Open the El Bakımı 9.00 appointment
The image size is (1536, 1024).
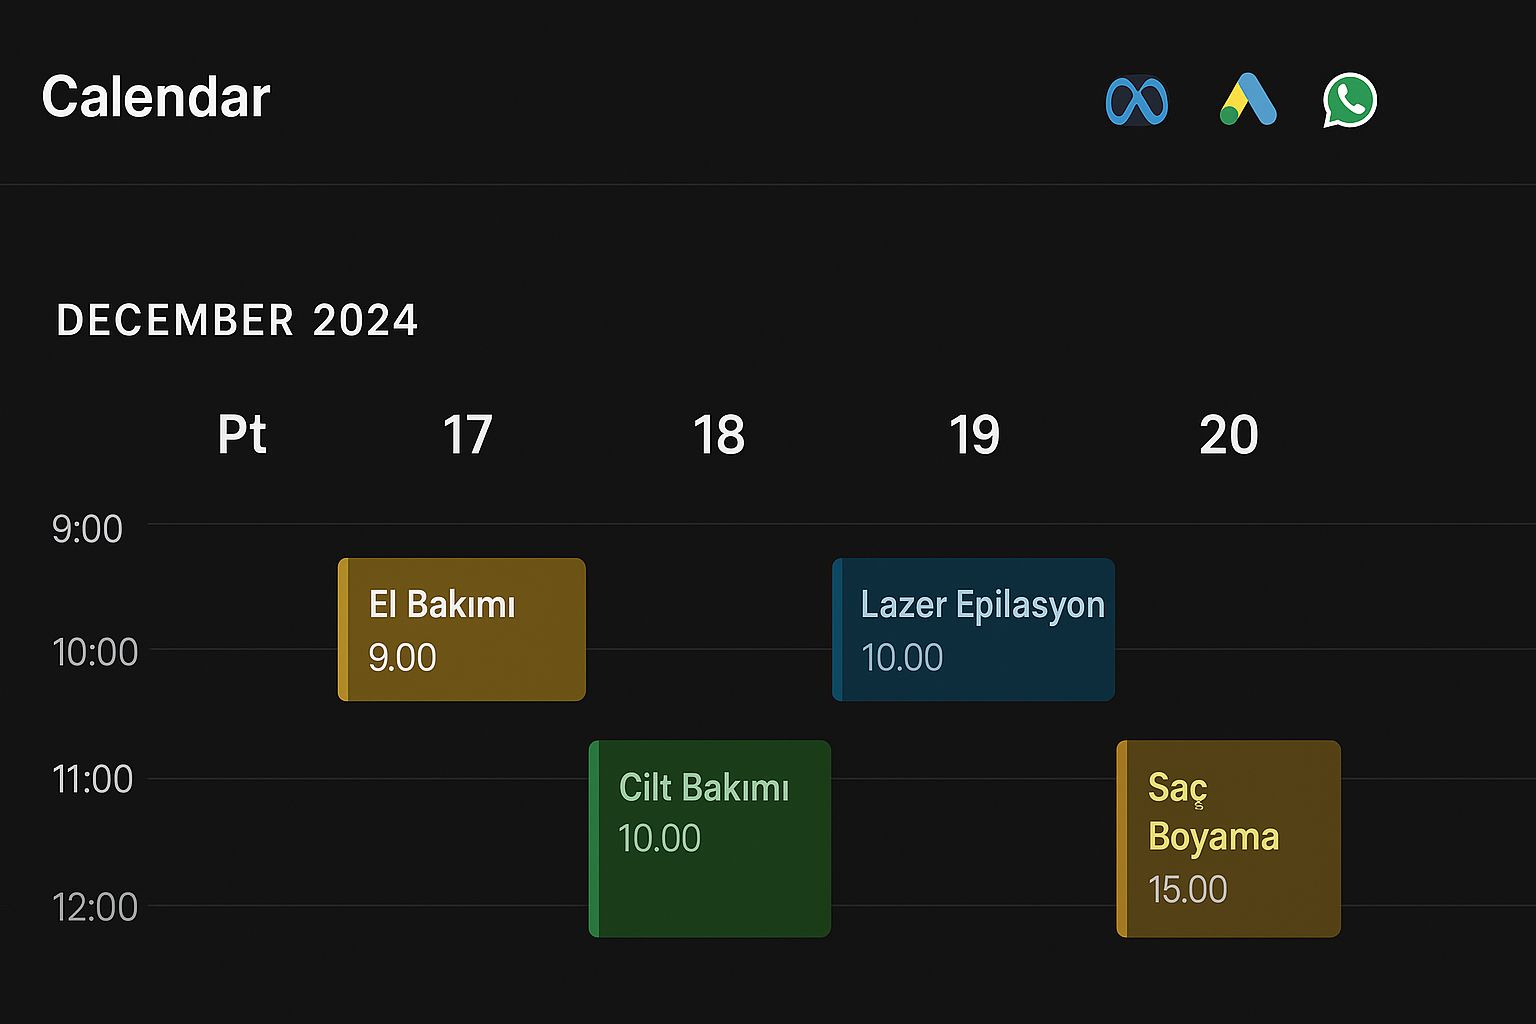(x=462, y=630)
